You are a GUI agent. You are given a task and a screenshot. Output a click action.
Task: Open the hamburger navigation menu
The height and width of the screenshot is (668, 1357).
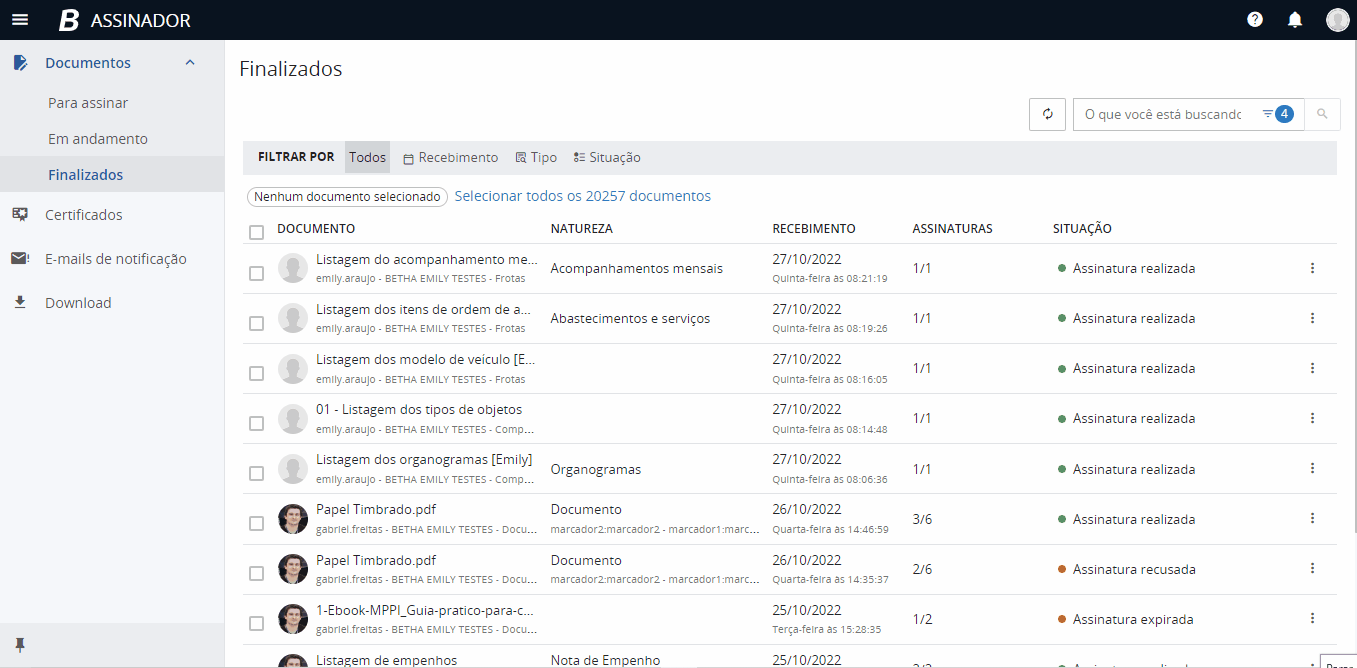20,20
